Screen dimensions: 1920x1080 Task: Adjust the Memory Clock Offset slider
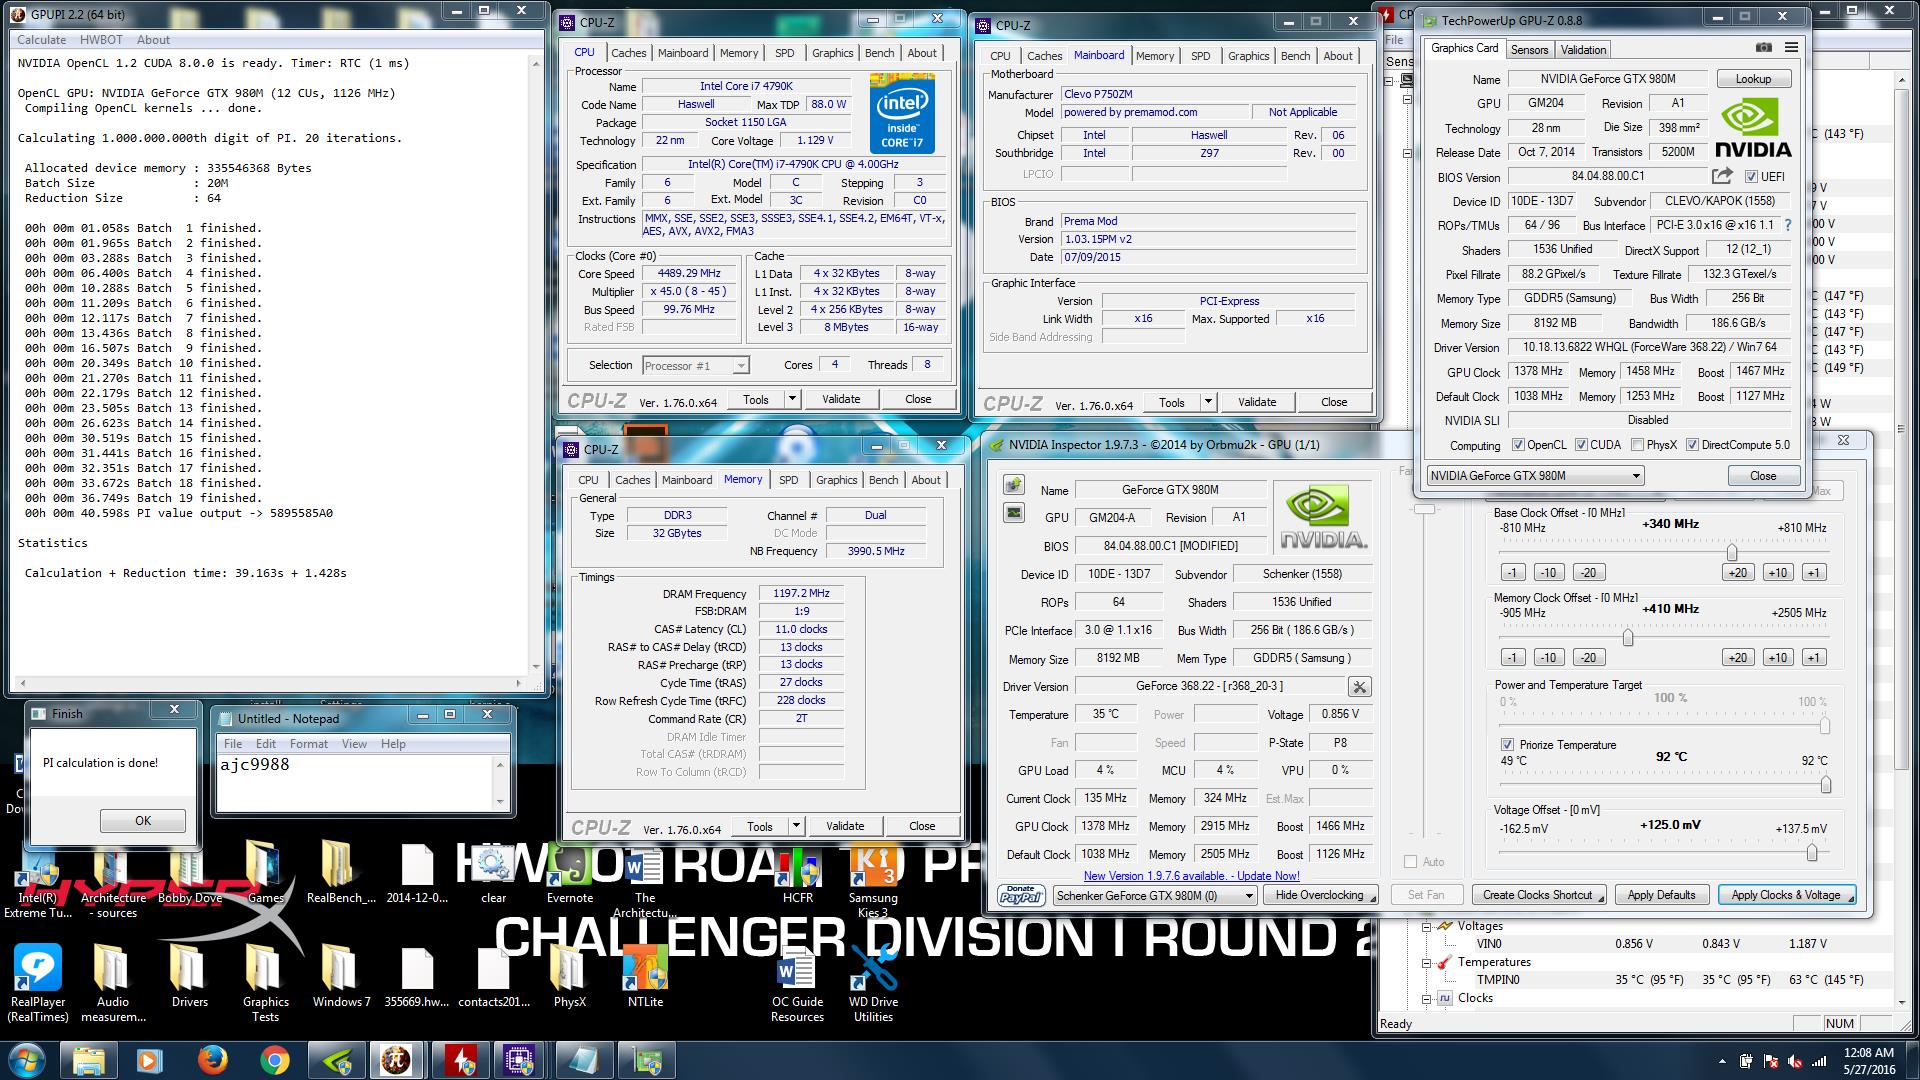(1628, 638)
